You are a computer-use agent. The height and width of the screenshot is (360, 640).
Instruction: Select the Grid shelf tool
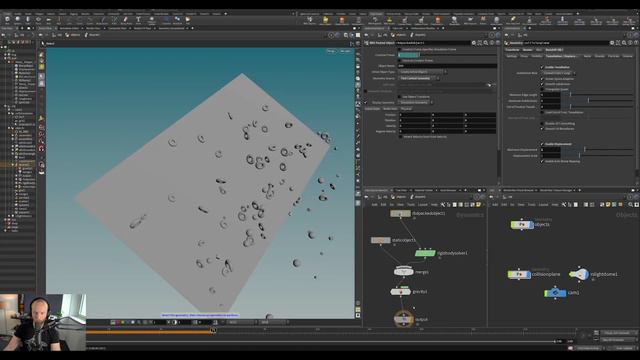[x=49, y=20]
